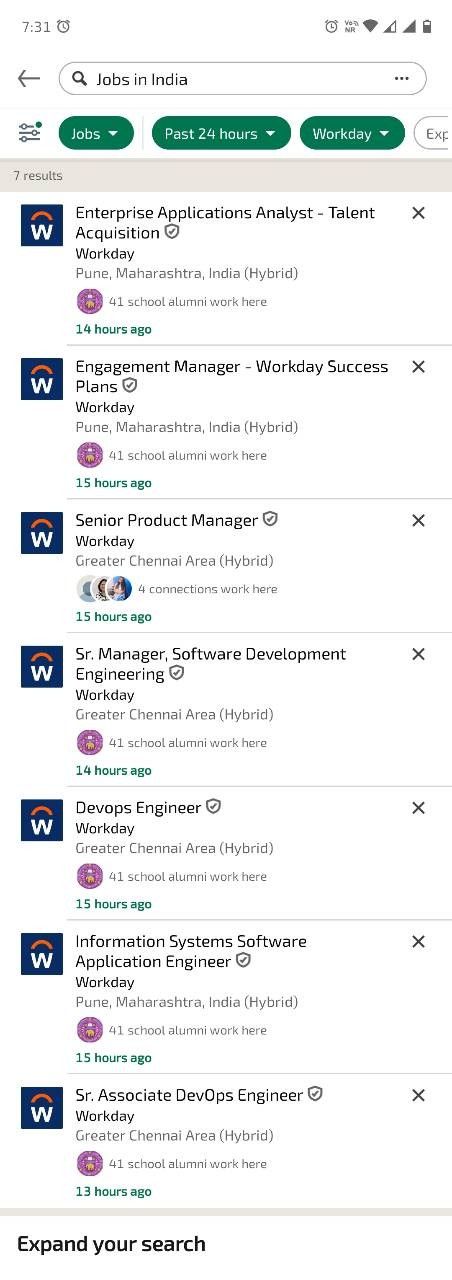The width and height of the screenshot is (452, 1280).
Task: Dismiss the Sr. Associate DevOps Engineer job
Action: click(419, 1096)
